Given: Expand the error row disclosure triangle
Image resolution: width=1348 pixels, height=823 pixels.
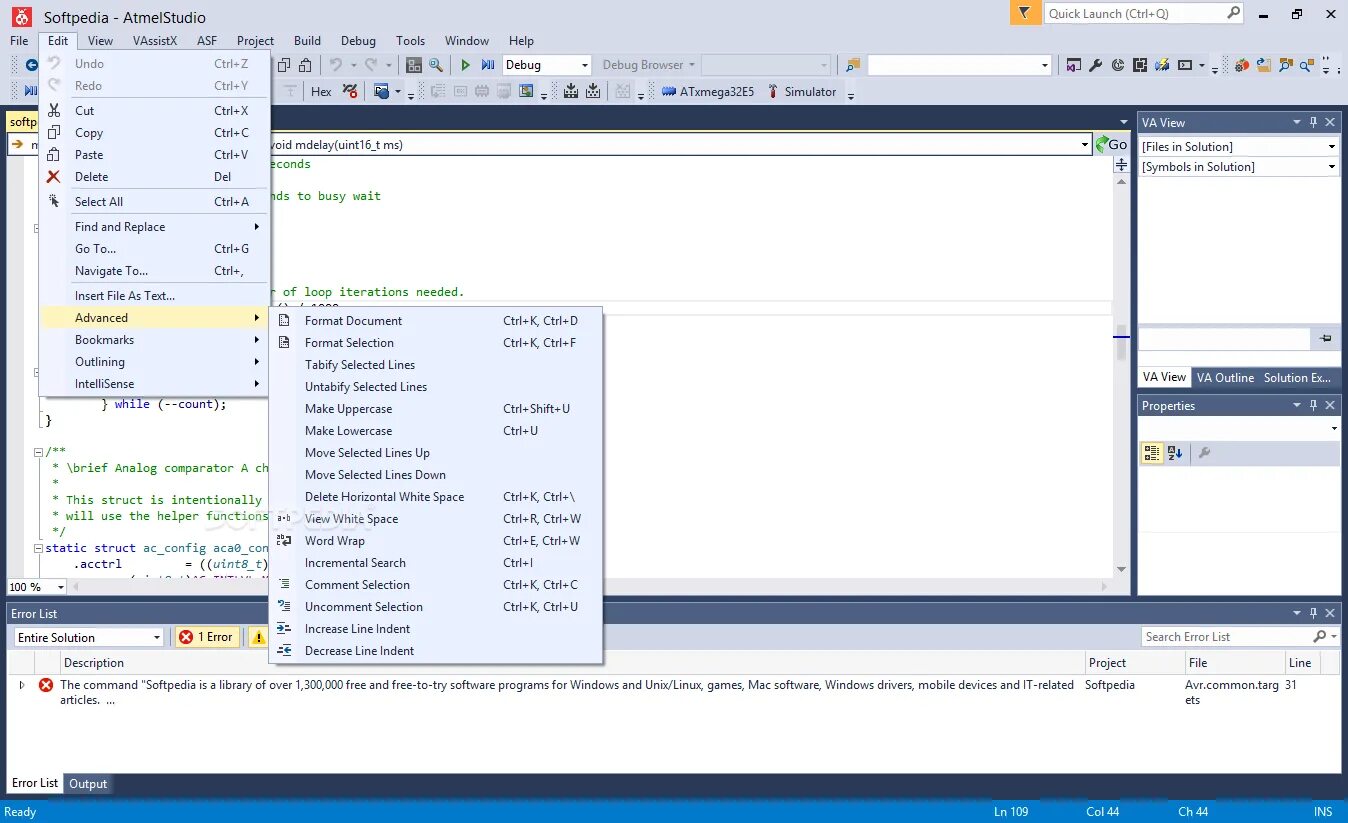Looking at the screenshot, I should click(22, 685).
